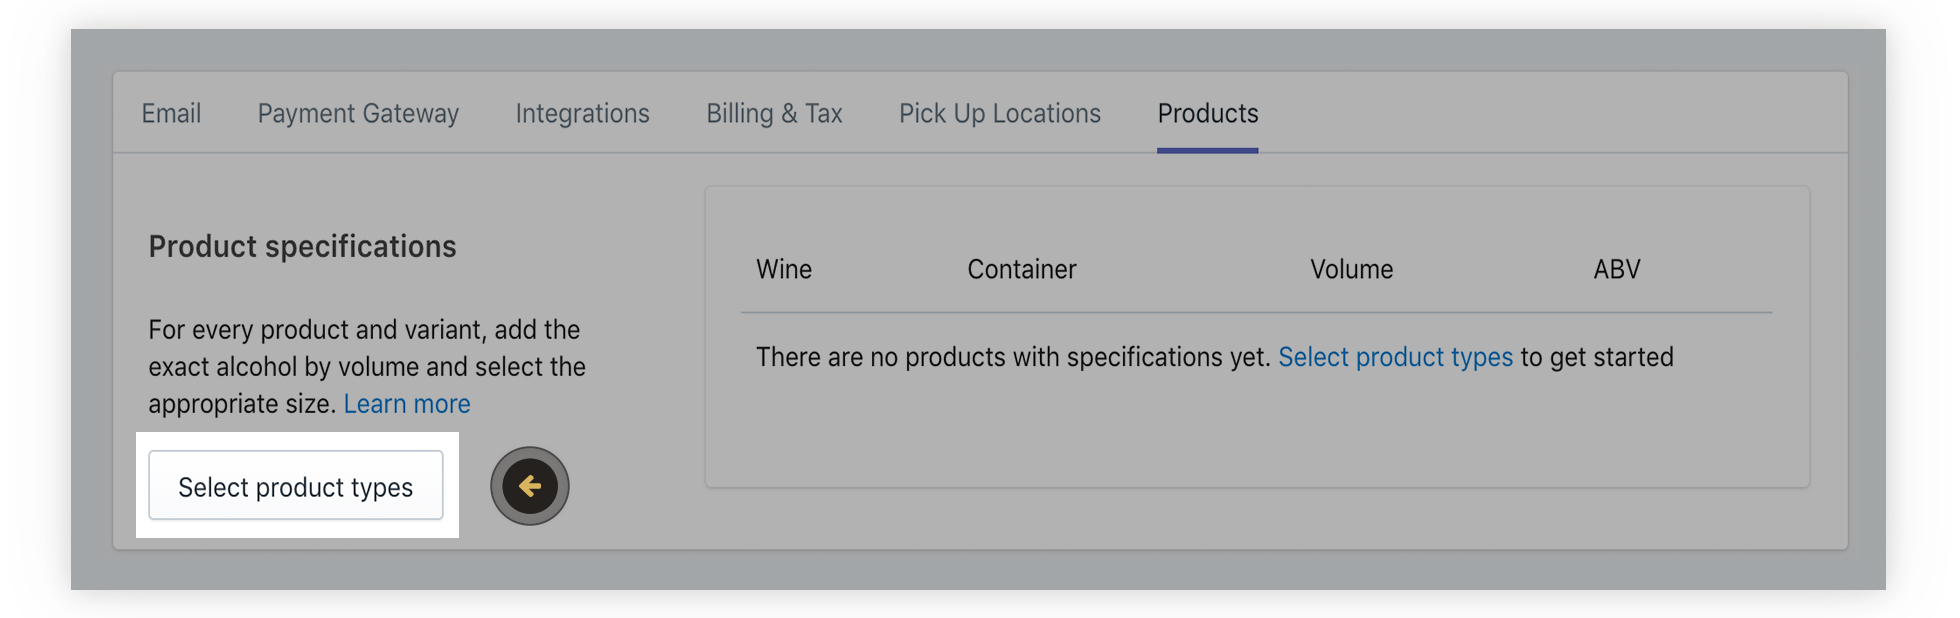Click the divider line under the column headers
1960x618 pixels.
point(1256,313)
